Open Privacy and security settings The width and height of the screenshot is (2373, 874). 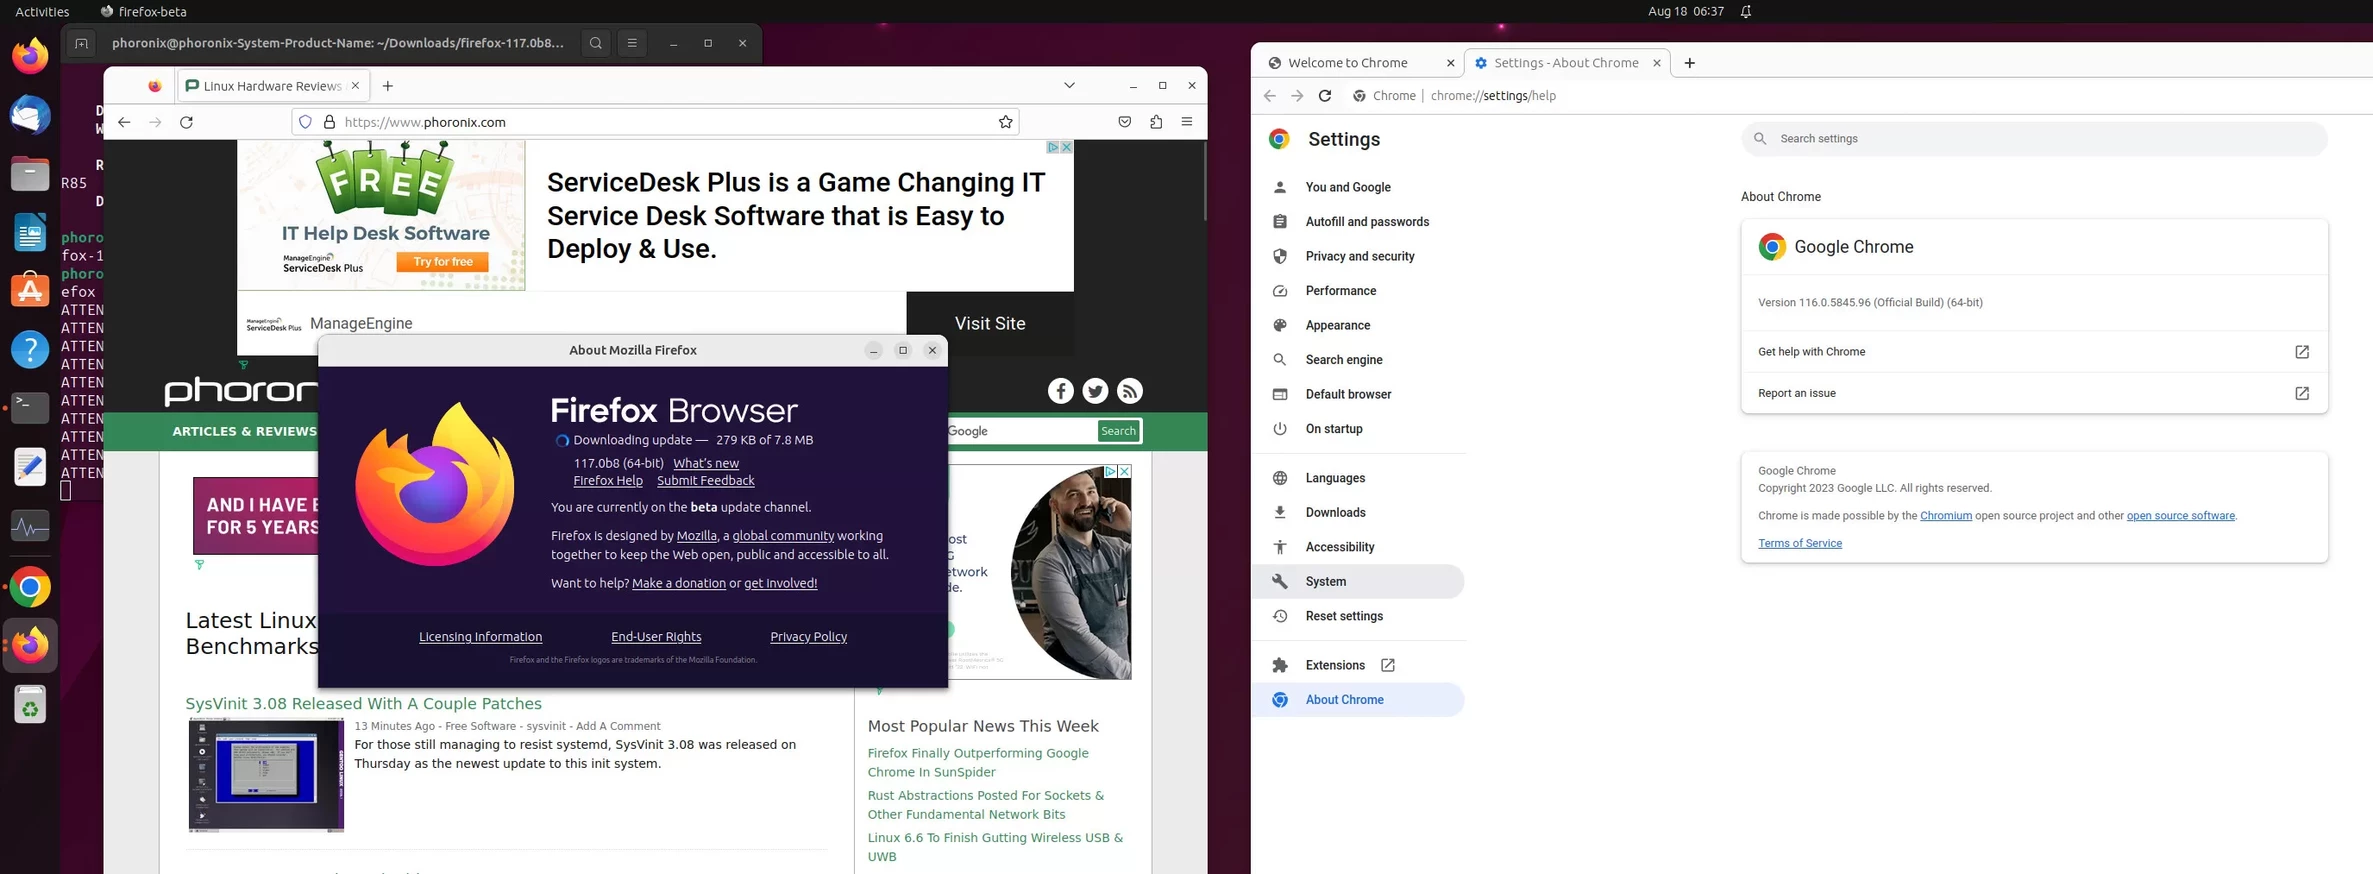point(1358,256)
